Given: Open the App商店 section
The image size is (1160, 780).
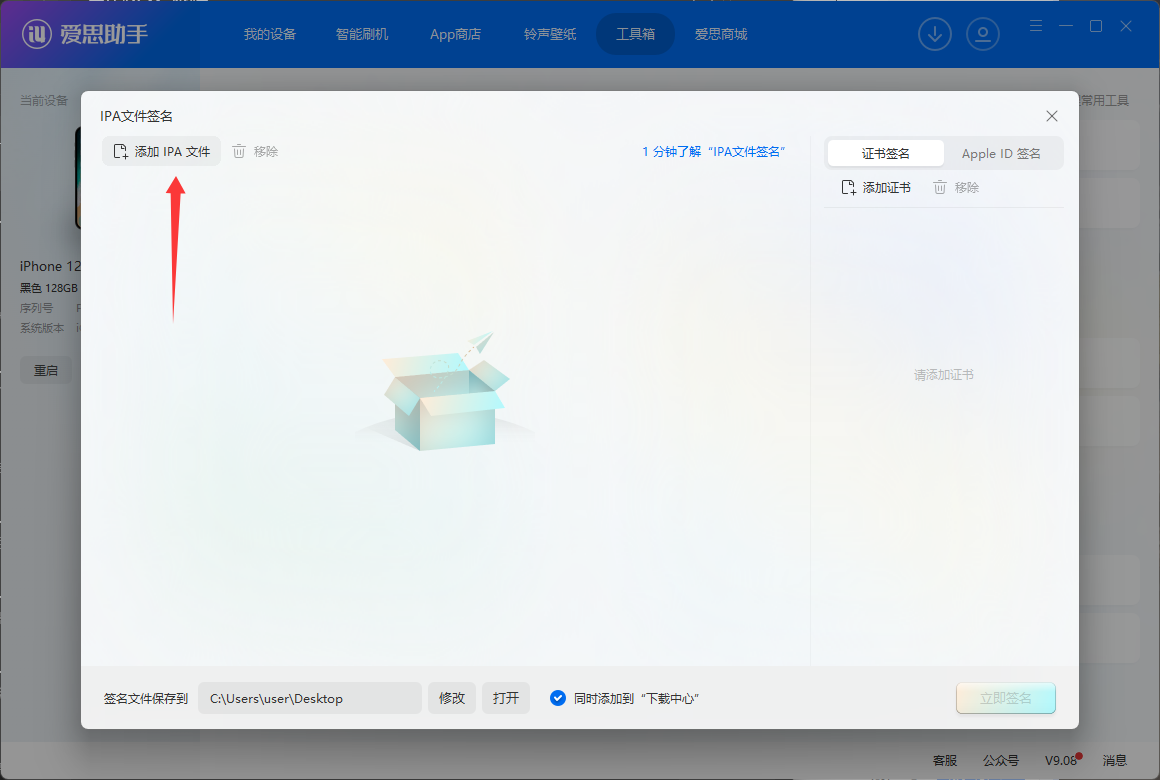Looking at the screenshot, I should [455, 34].
